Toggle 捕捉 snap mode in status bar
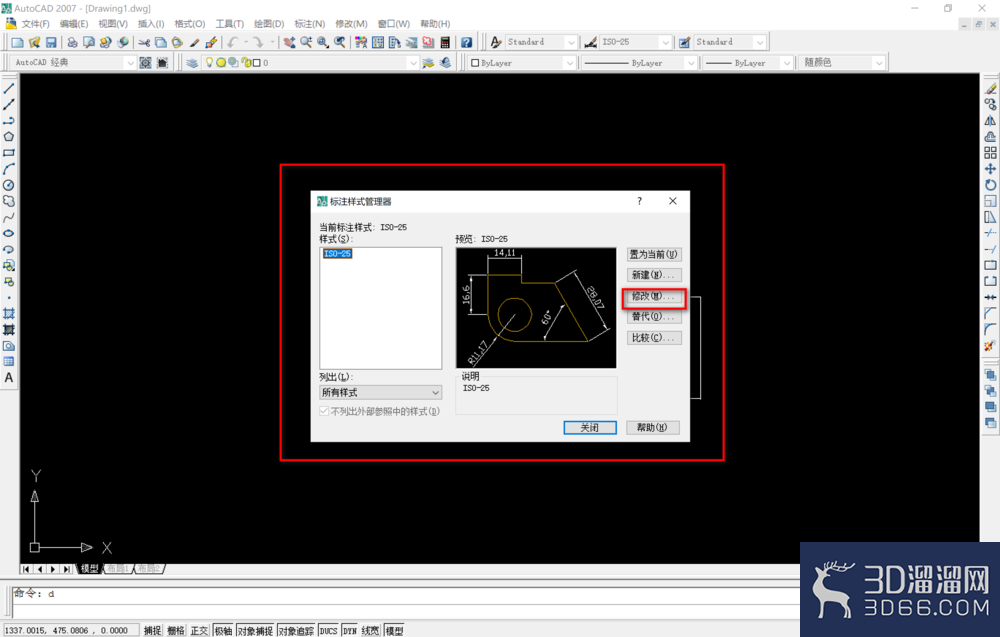 click(152, 631)
